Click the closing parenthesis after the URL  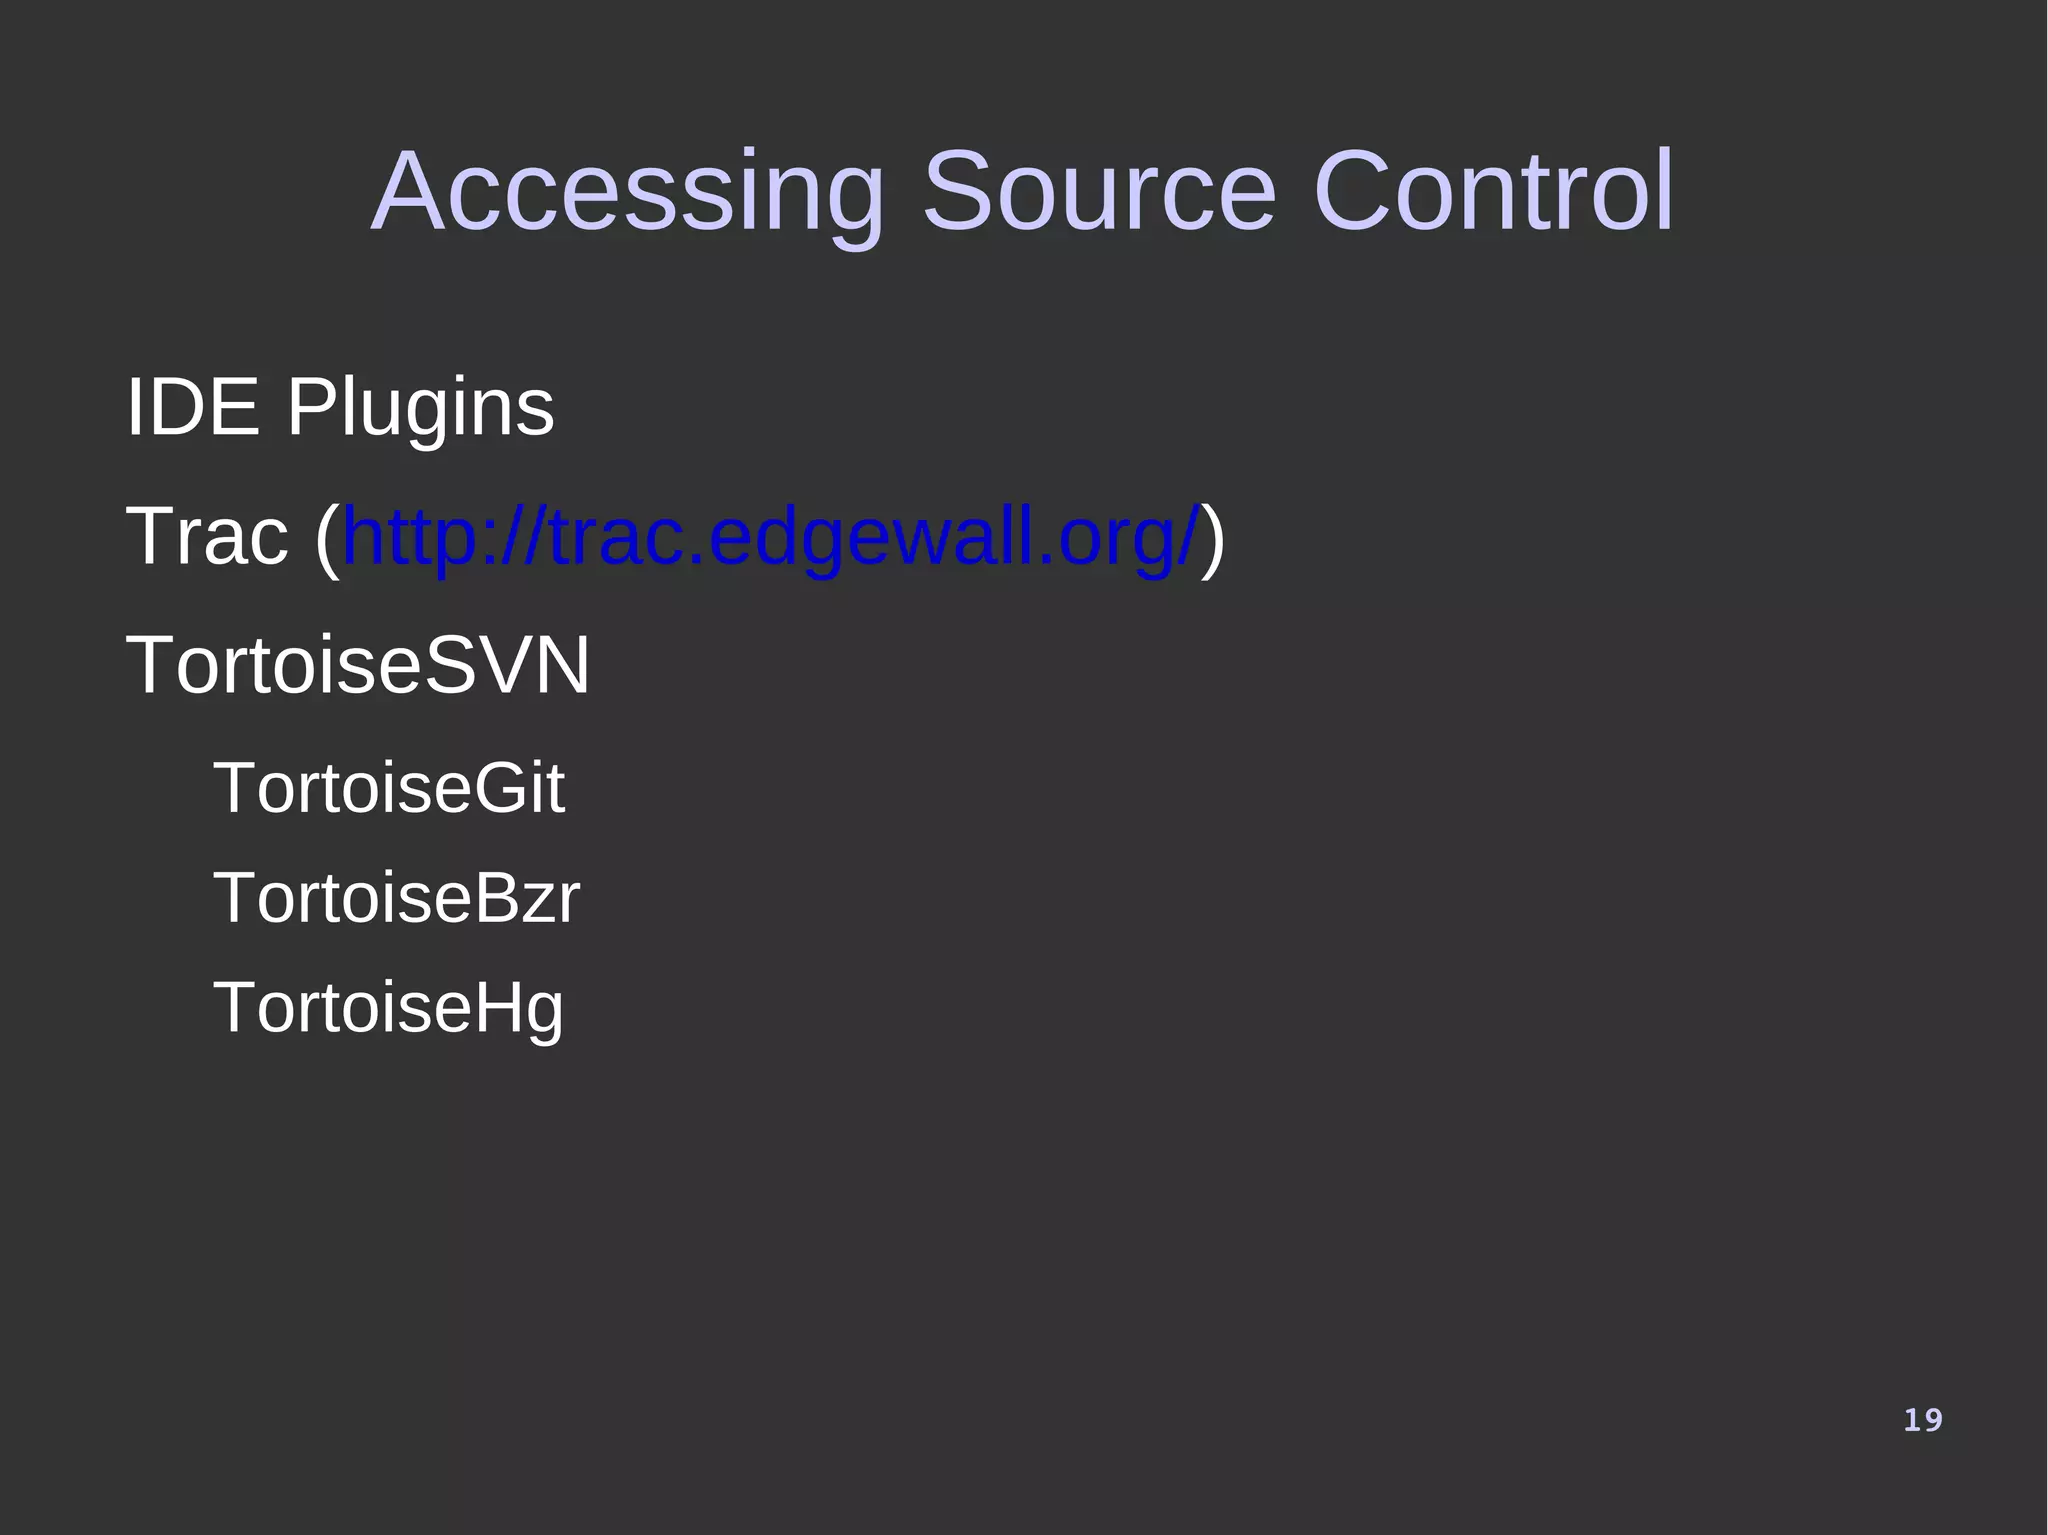[x=1213, y=538]
